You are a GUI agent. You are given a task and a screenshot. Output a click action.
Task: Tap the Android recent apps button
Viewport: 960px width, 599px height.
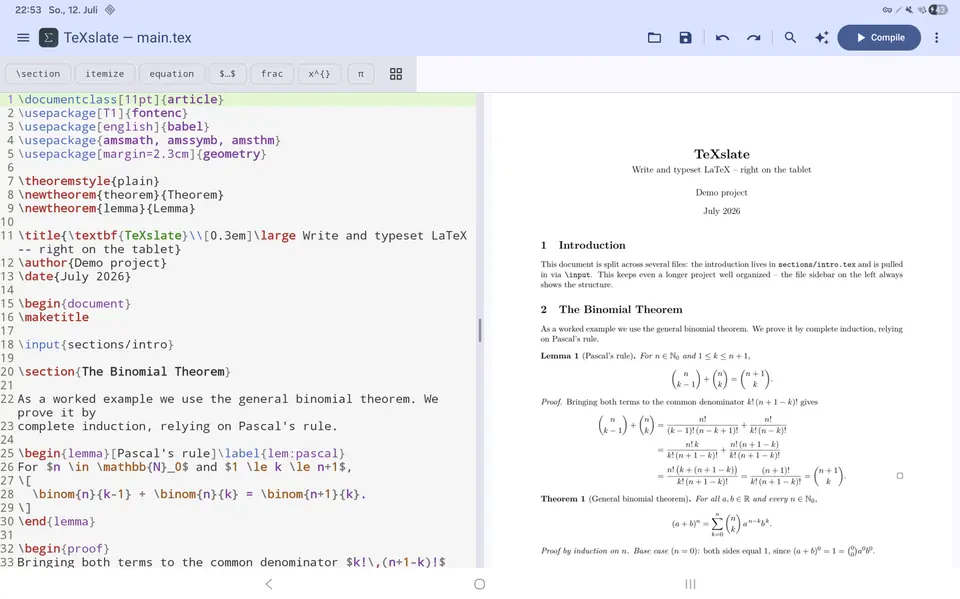690,584
